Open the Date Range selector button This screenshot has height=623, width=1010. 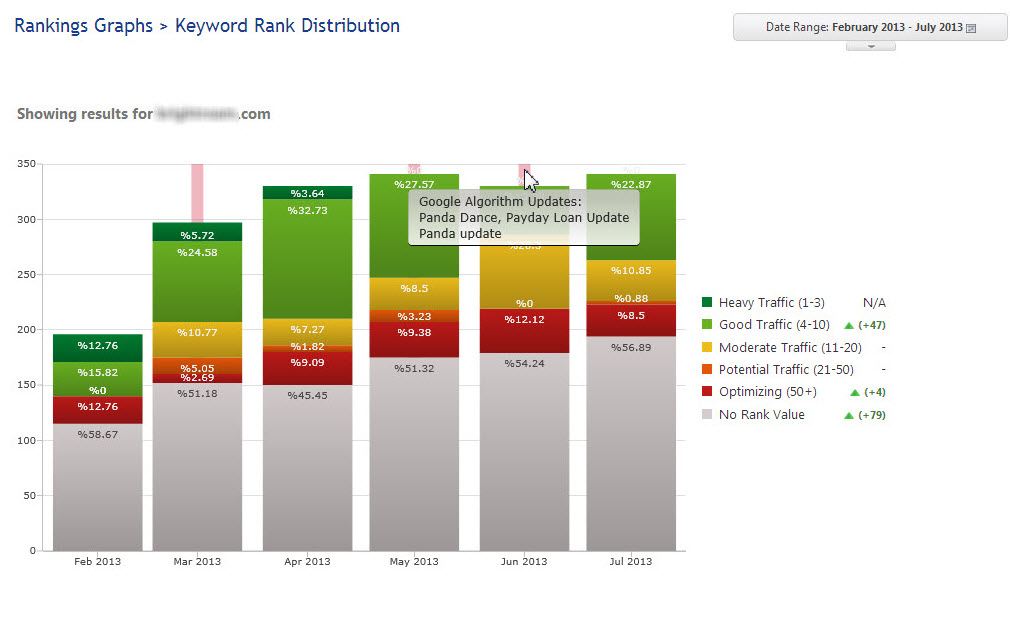869,27
